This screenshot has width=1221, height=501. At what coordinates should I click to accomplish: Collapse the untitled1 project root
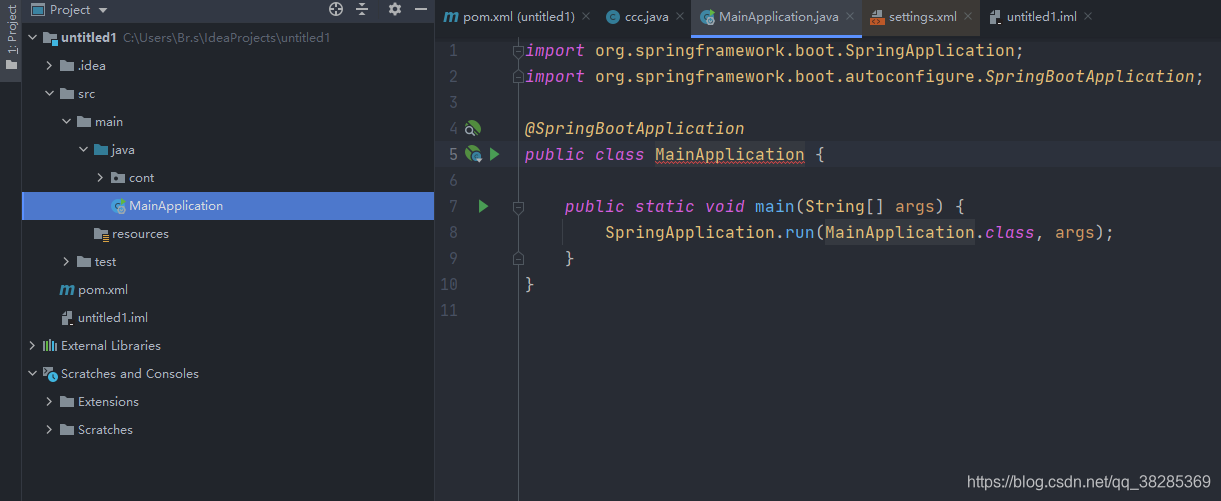point(33,38)
